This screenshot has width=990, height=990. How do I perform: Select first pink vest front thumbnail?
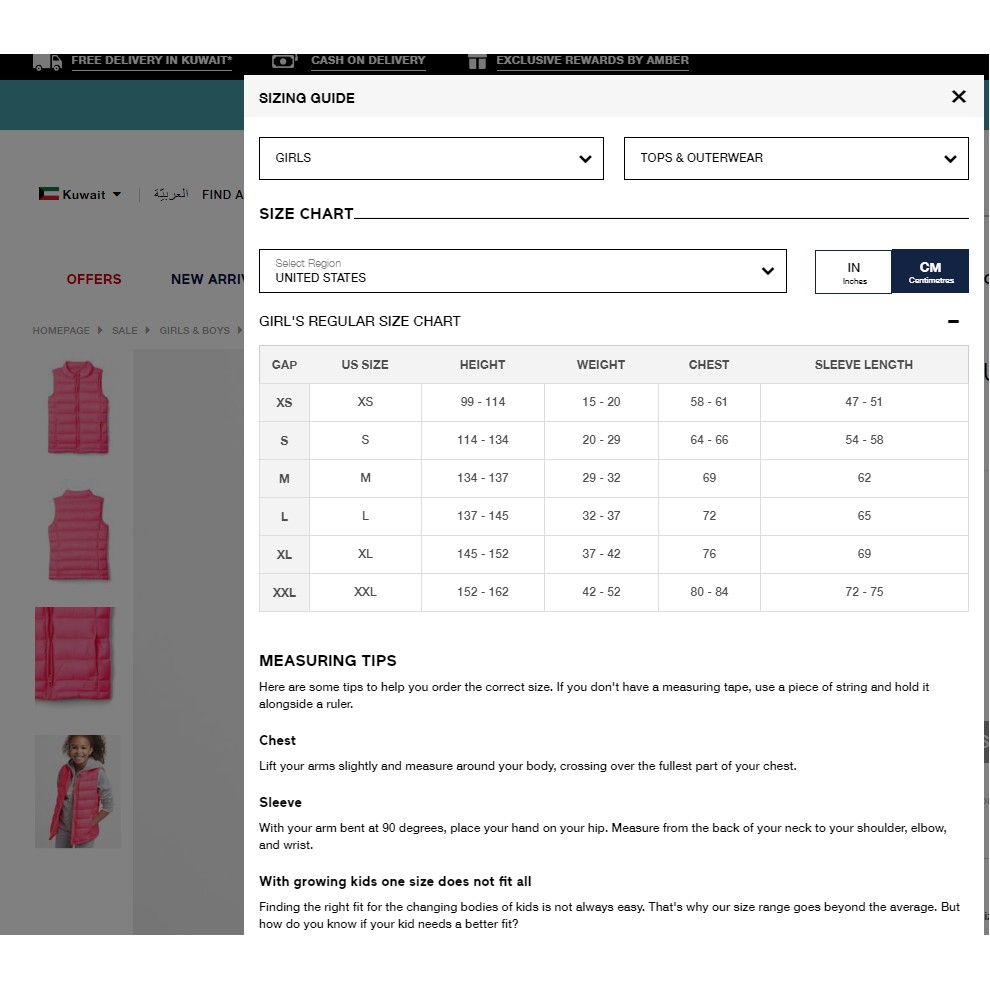point(78,407)
